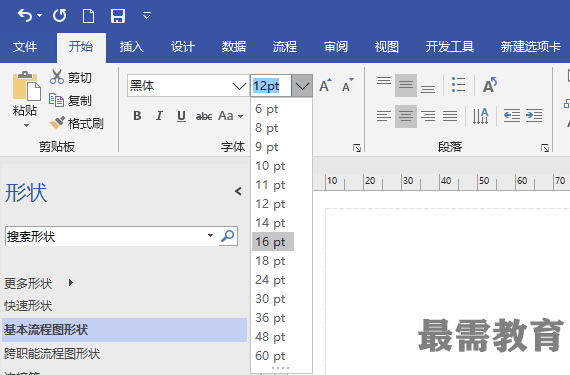Viewport: 570px width, 375px height.
Task: Open the undo history dropdown arrow
Action: (40, 16)
